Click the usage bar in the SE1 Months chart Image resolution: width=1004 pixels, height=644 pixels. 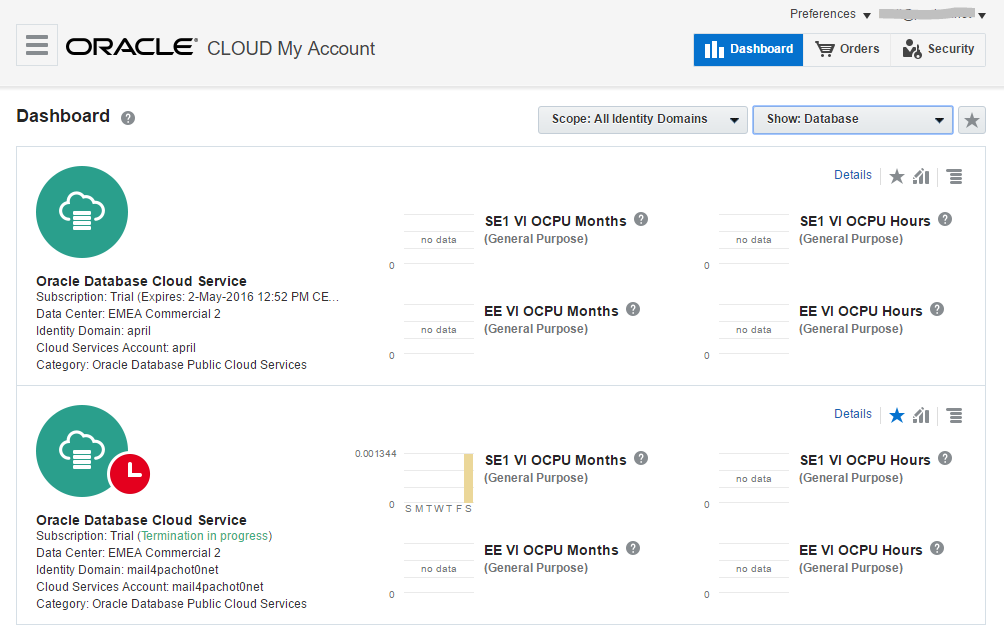click(469, 478)
